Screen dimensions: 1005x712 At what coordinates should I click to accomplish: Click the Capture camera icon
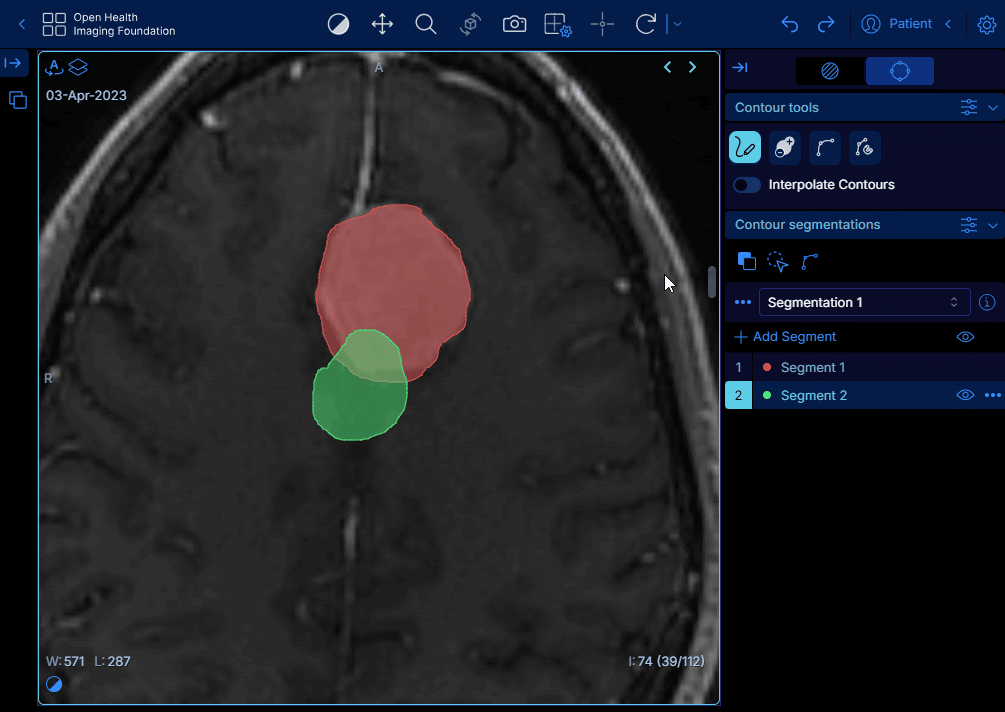pos(514,24)
